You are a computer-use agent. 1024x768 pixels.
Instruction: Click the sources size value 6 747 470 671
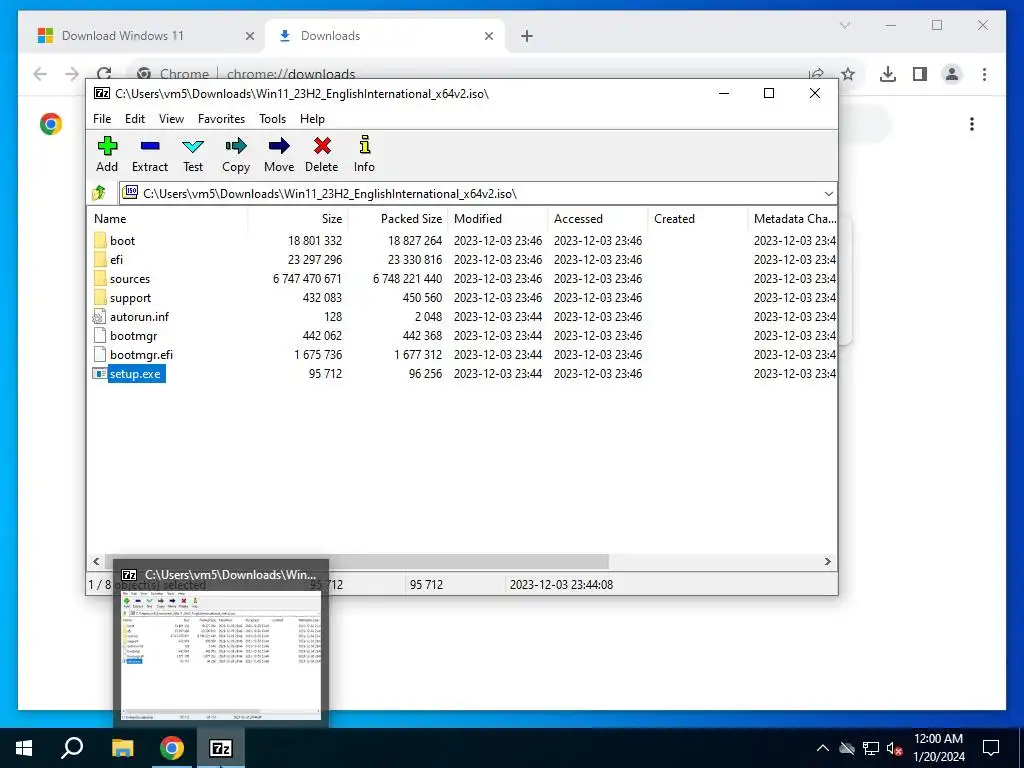point(307,279)
